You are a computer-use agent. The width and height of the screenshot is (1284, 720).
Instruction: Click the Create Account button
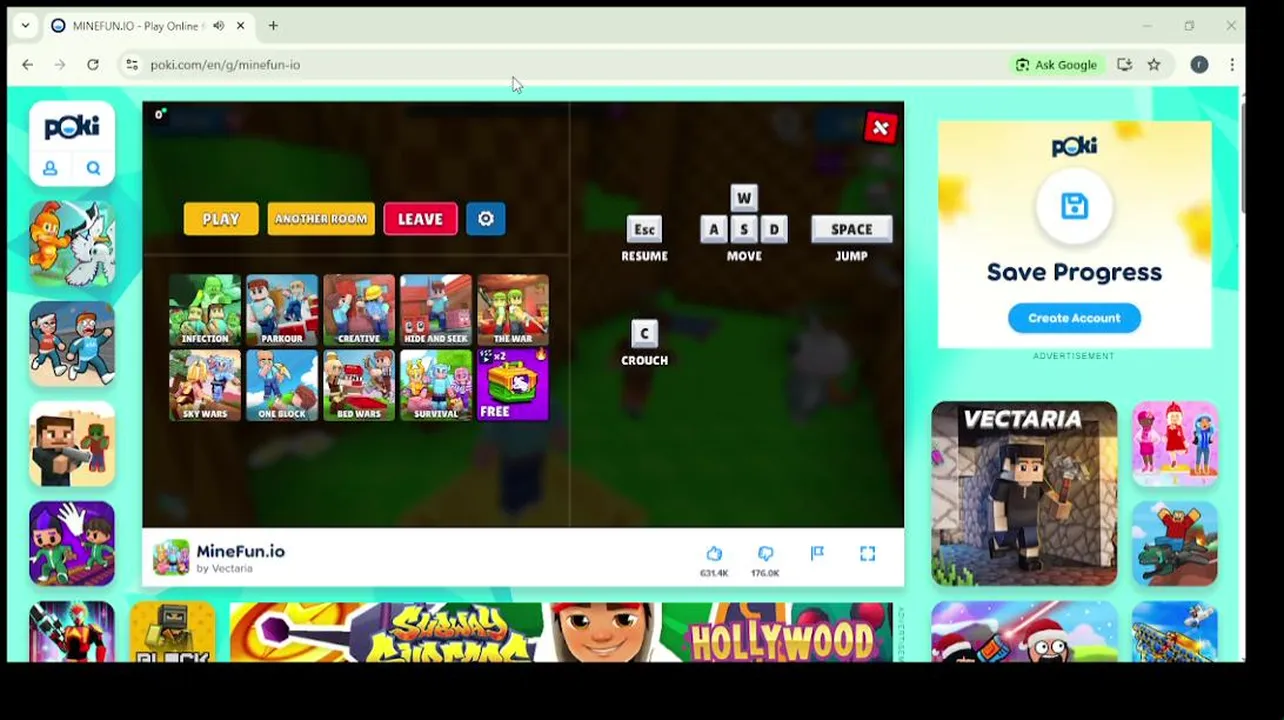pos(1074,318)
